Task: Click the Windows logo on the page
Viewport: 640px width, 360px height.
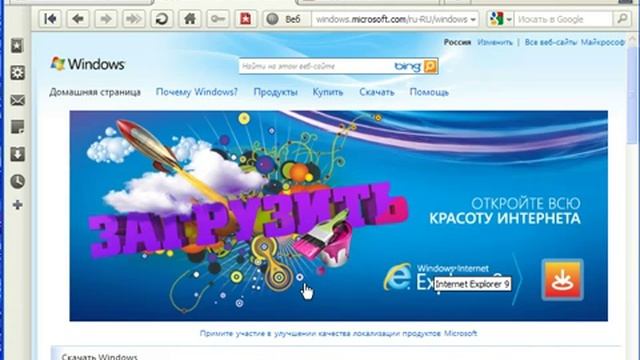Action: tap(88, 64)
